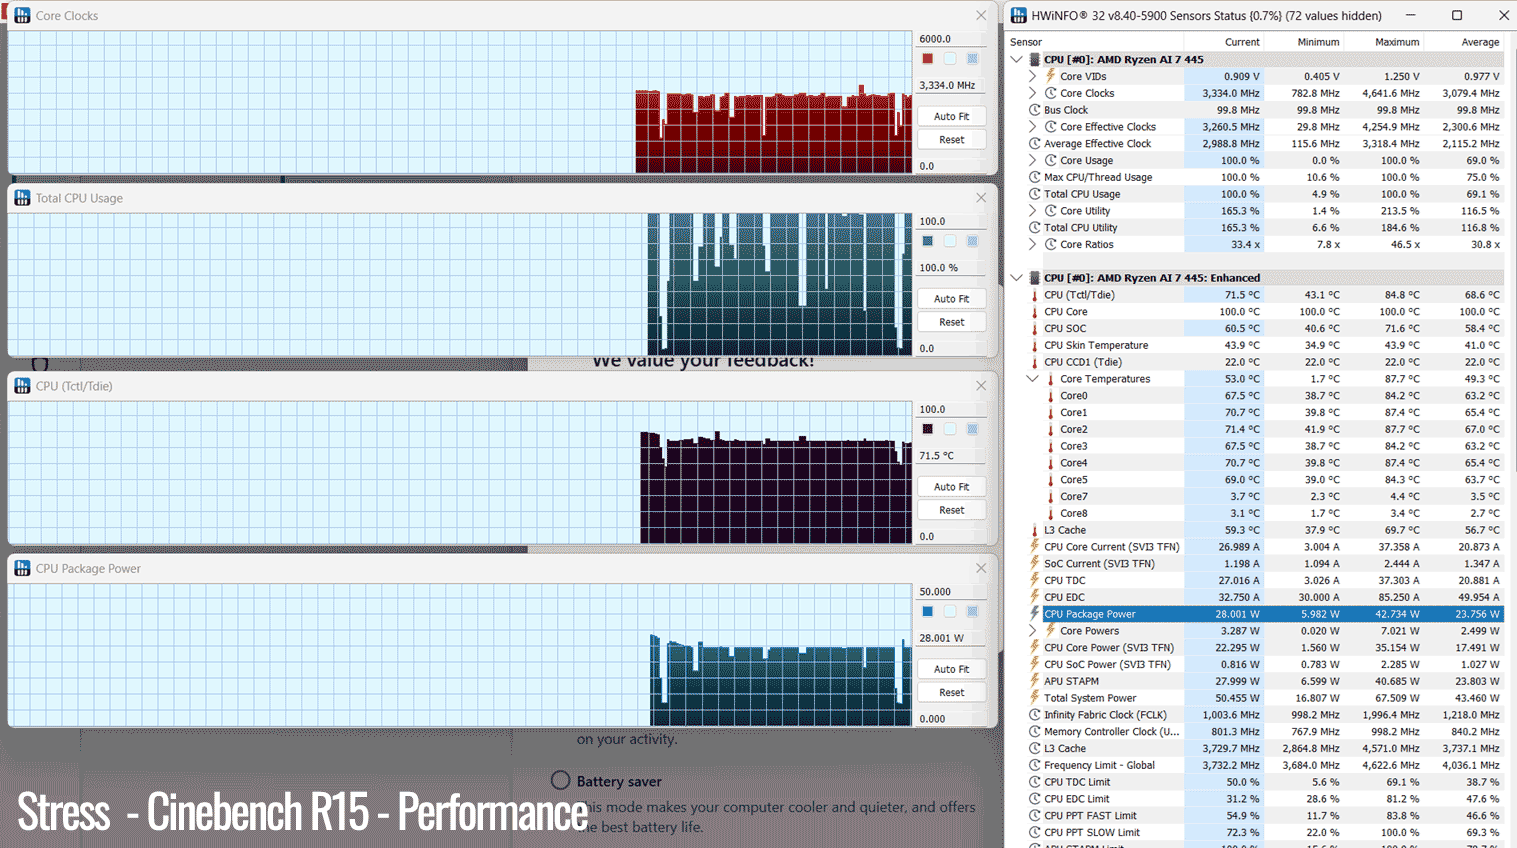
Task: Click the lightning icon beside Core VIDs
Action: point(1051,76)
